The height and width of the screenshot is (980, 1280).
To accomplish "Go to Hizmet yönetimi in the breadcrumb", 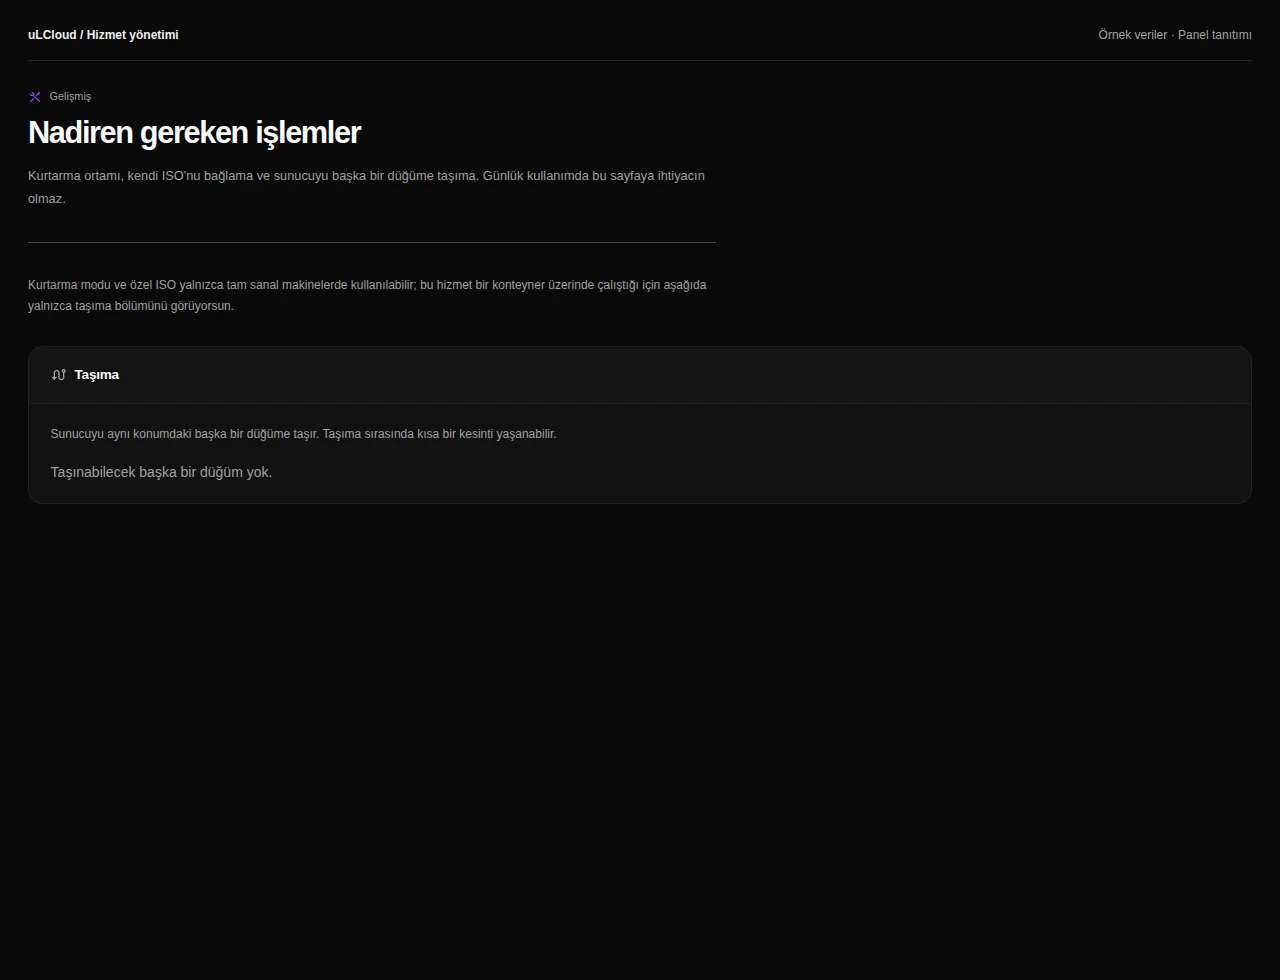I will click(133, 35).
